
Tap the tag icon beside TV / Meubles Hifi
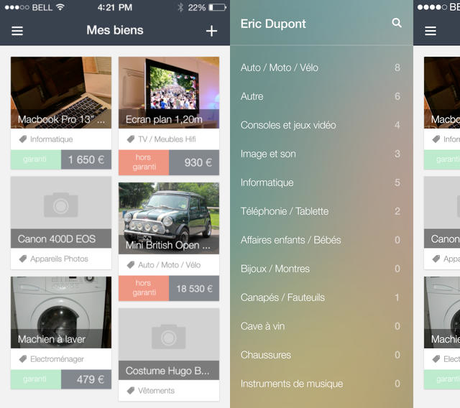[x=131, y=139]
